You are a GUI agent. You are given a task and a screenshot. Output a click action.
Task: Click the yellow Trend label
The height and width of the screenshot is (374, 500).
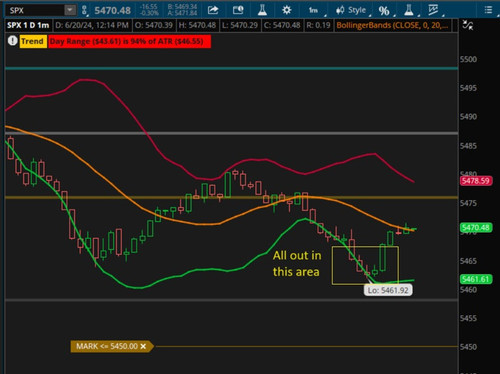(33, 41)
